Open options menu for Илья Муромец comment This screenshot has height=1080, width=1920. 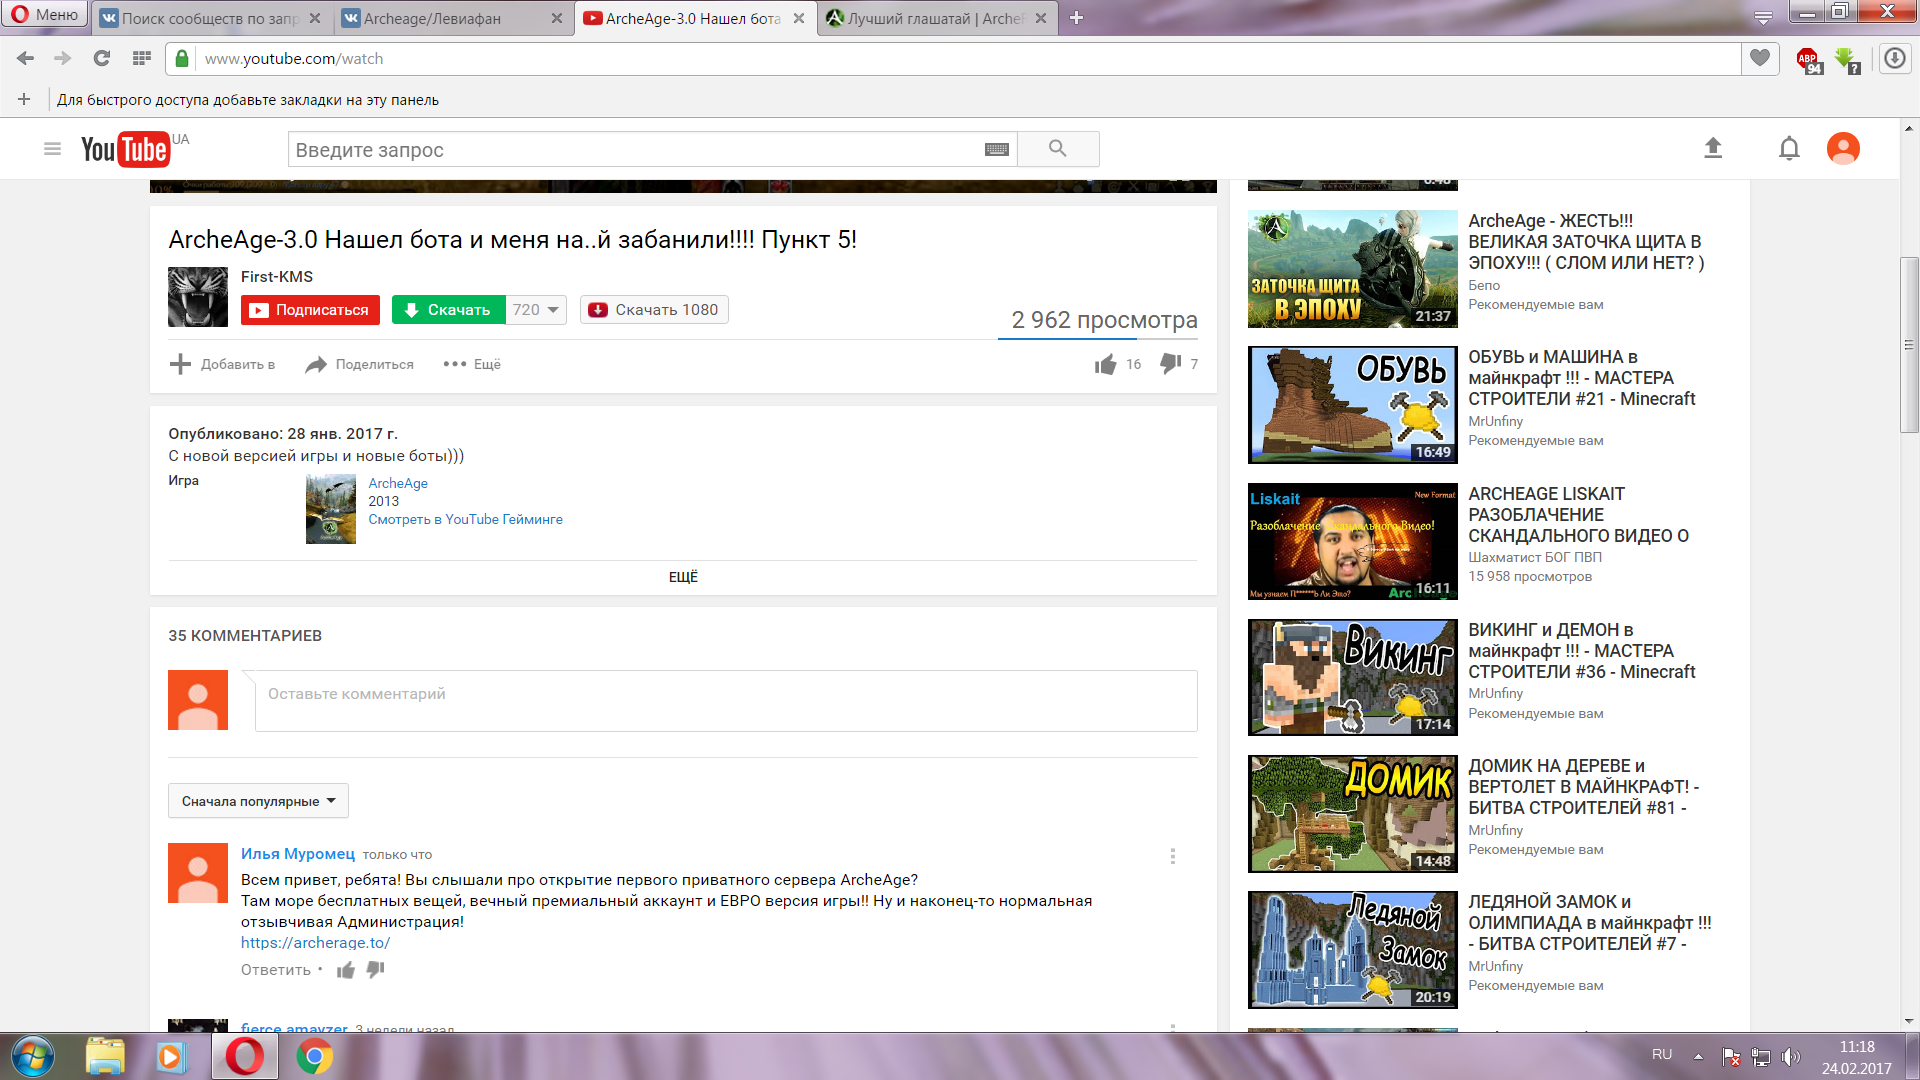coord(1172,856)
